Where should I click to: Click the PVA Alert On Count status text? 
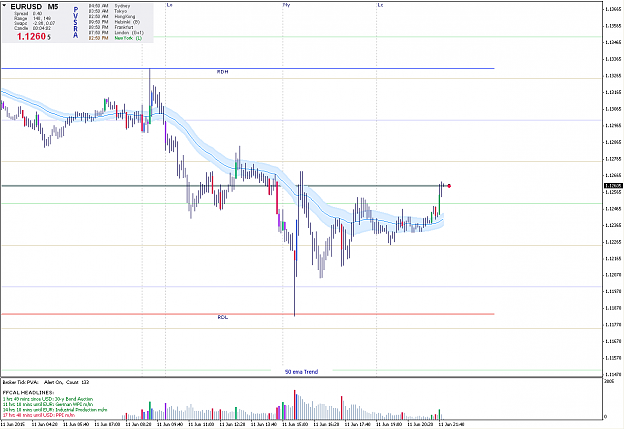tap(46, 382)
